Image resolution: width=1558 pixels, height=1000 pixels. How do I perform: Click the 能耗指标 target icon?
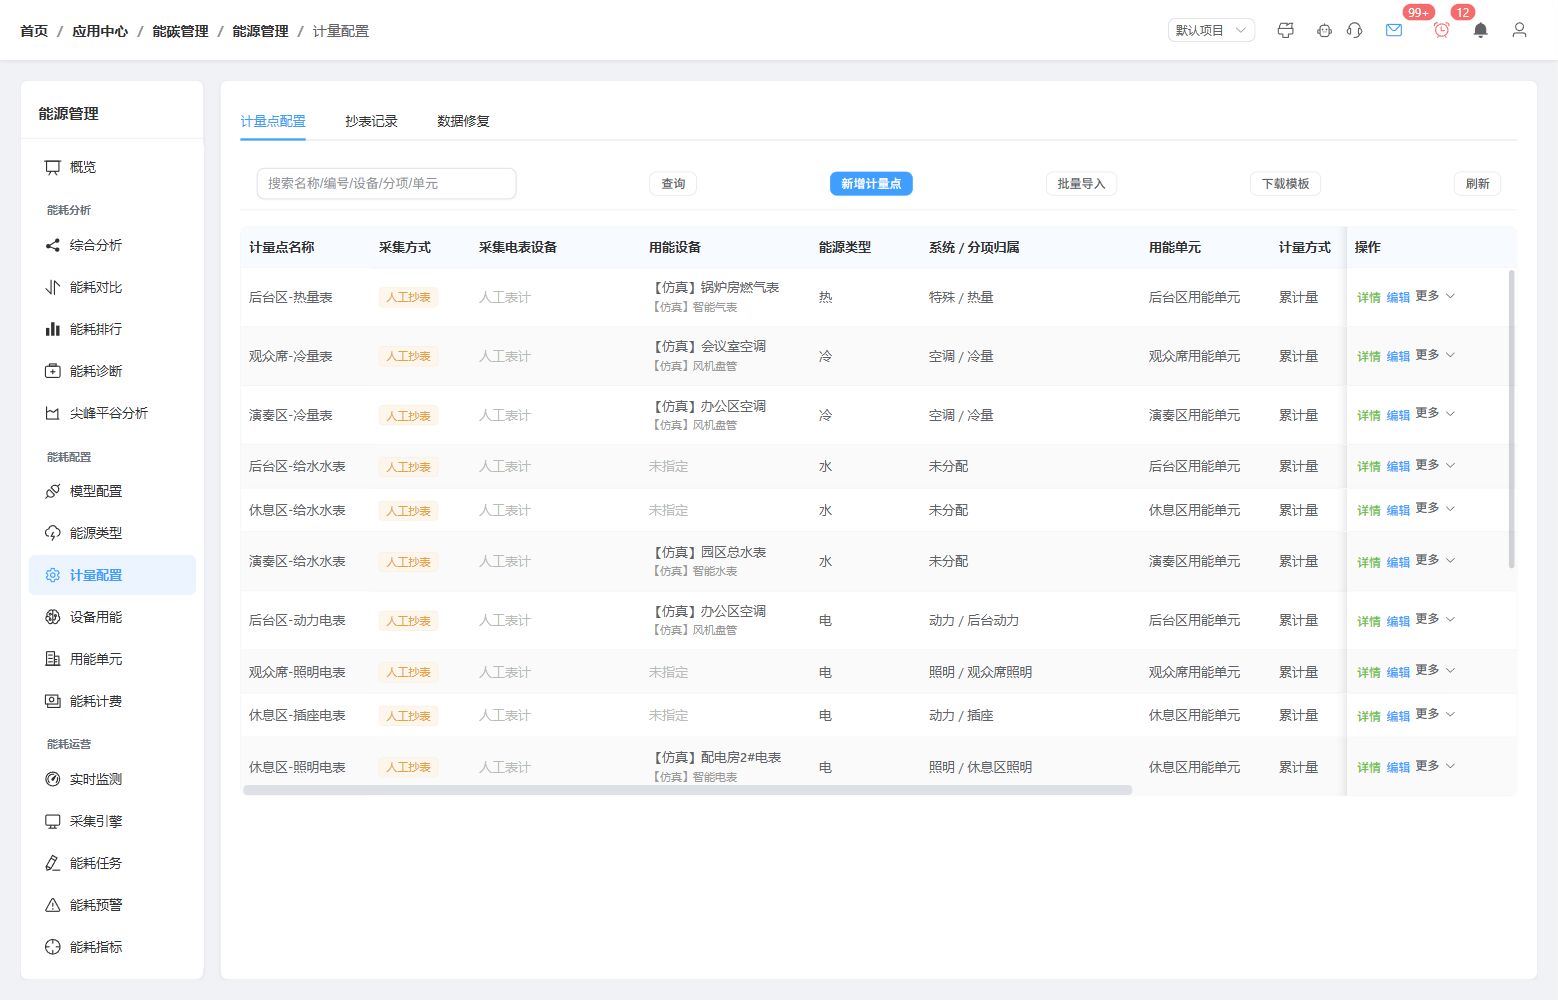[x=53, y=947]
